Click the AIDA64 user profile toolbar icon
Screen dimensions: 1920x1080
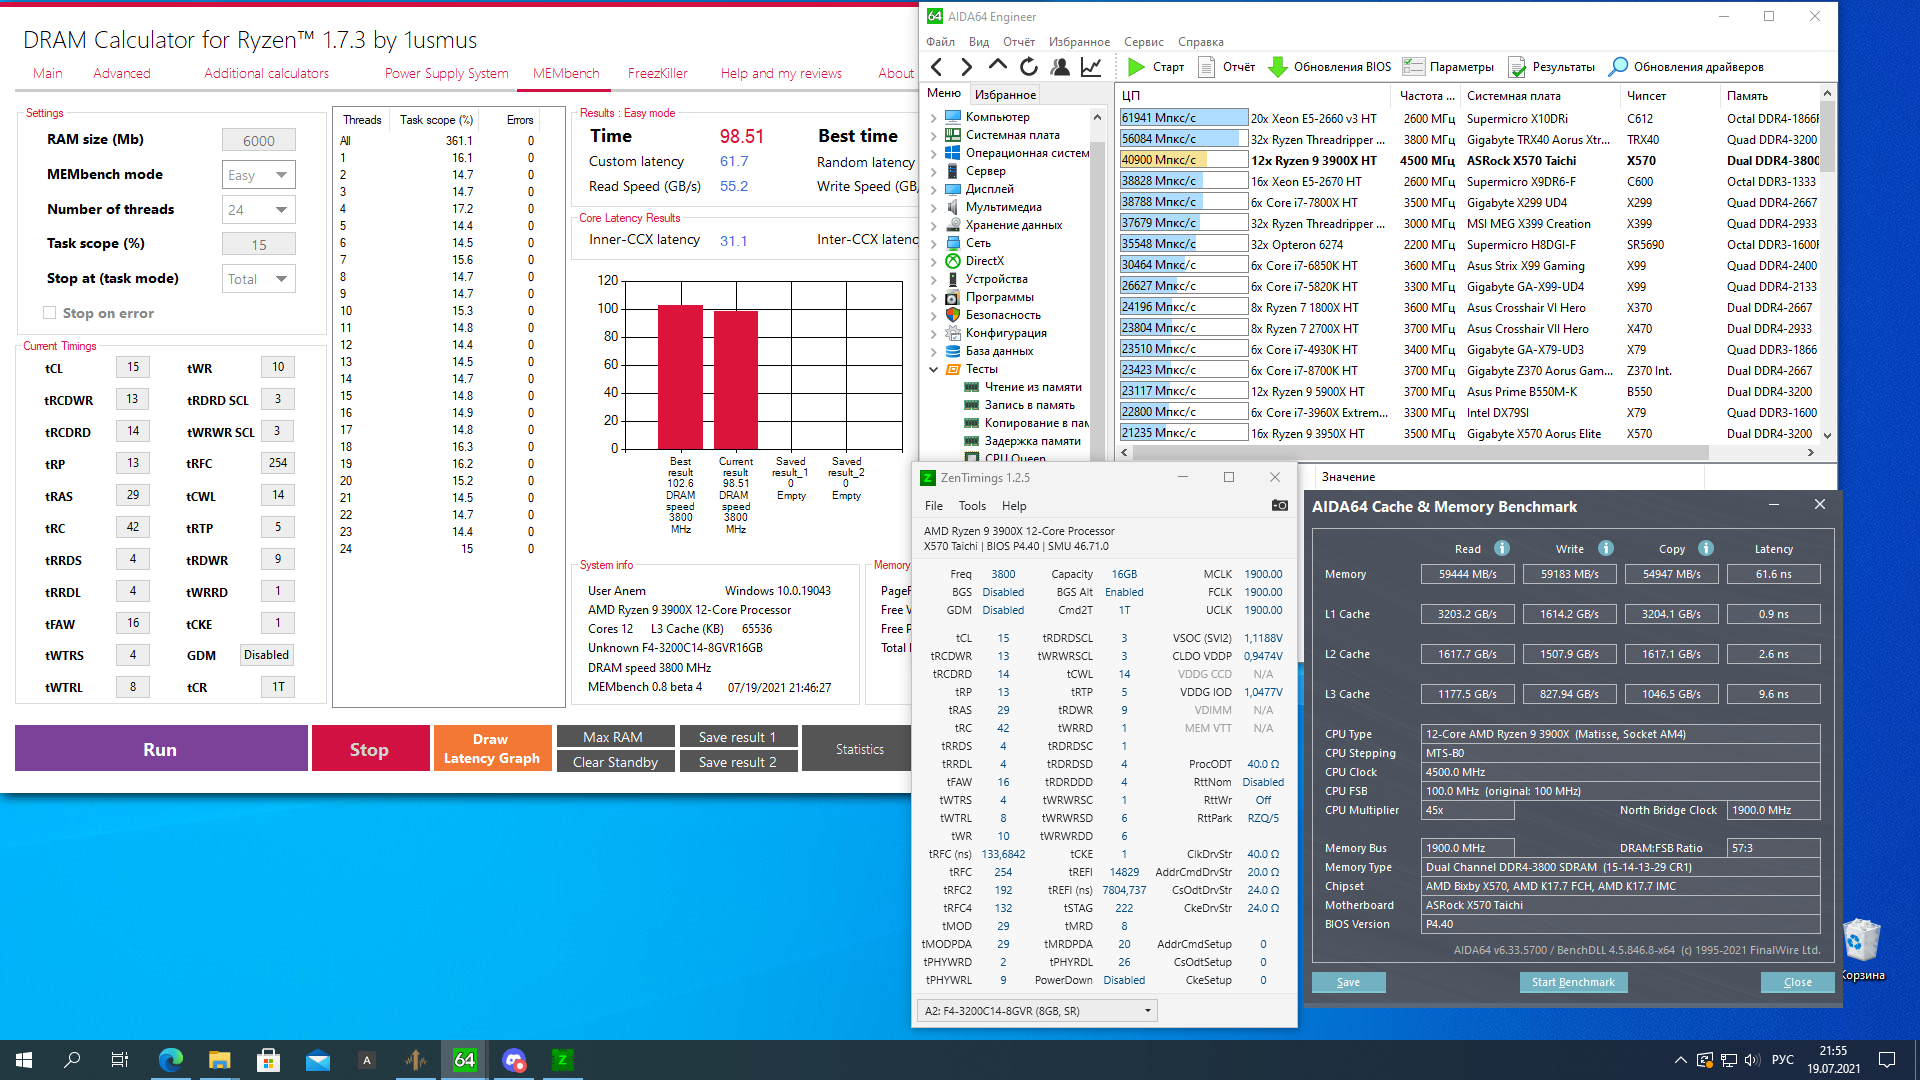point(1060,67)
